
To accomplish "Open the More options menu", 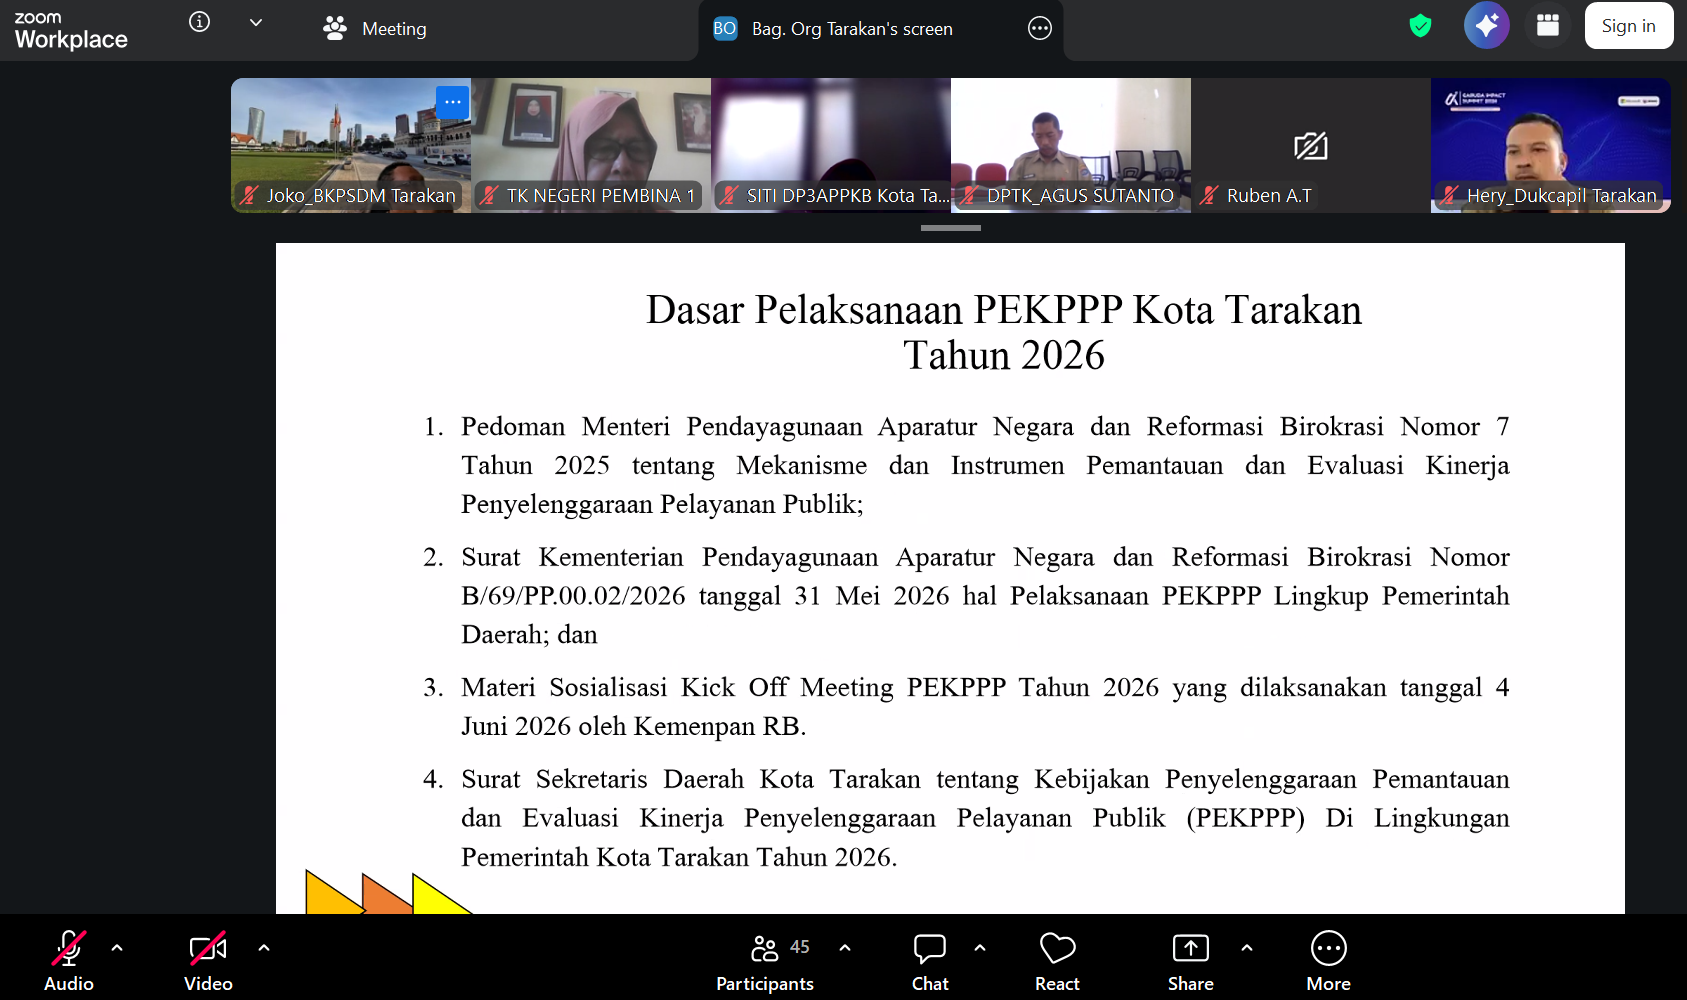I will (1329, 960).
